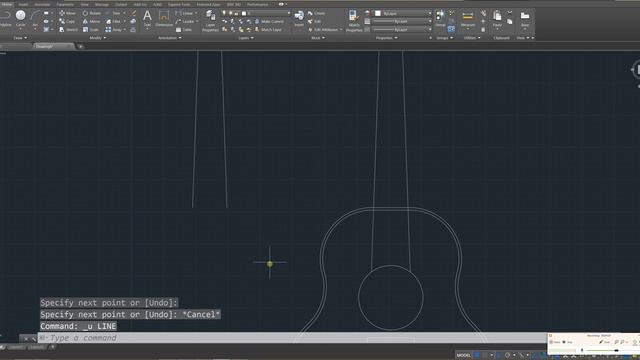Click the Move tool
Image resolution: width=640 pixels, height=360 pixels.
[x=67, y=13]
